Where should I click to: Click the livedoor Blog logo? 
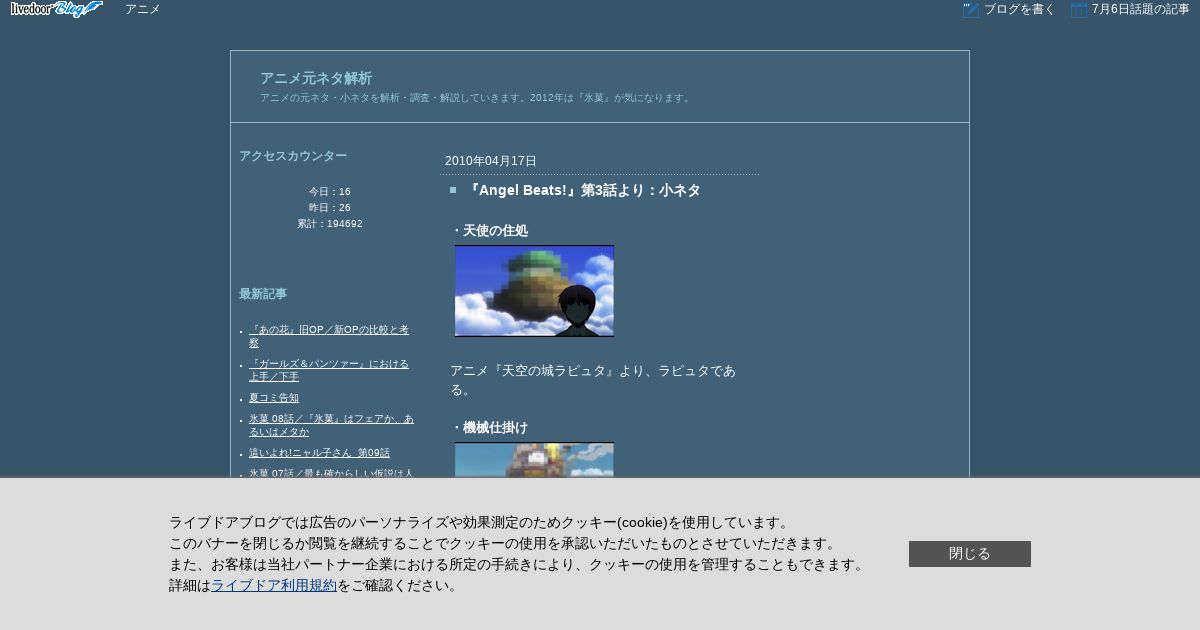coord(56,9)
